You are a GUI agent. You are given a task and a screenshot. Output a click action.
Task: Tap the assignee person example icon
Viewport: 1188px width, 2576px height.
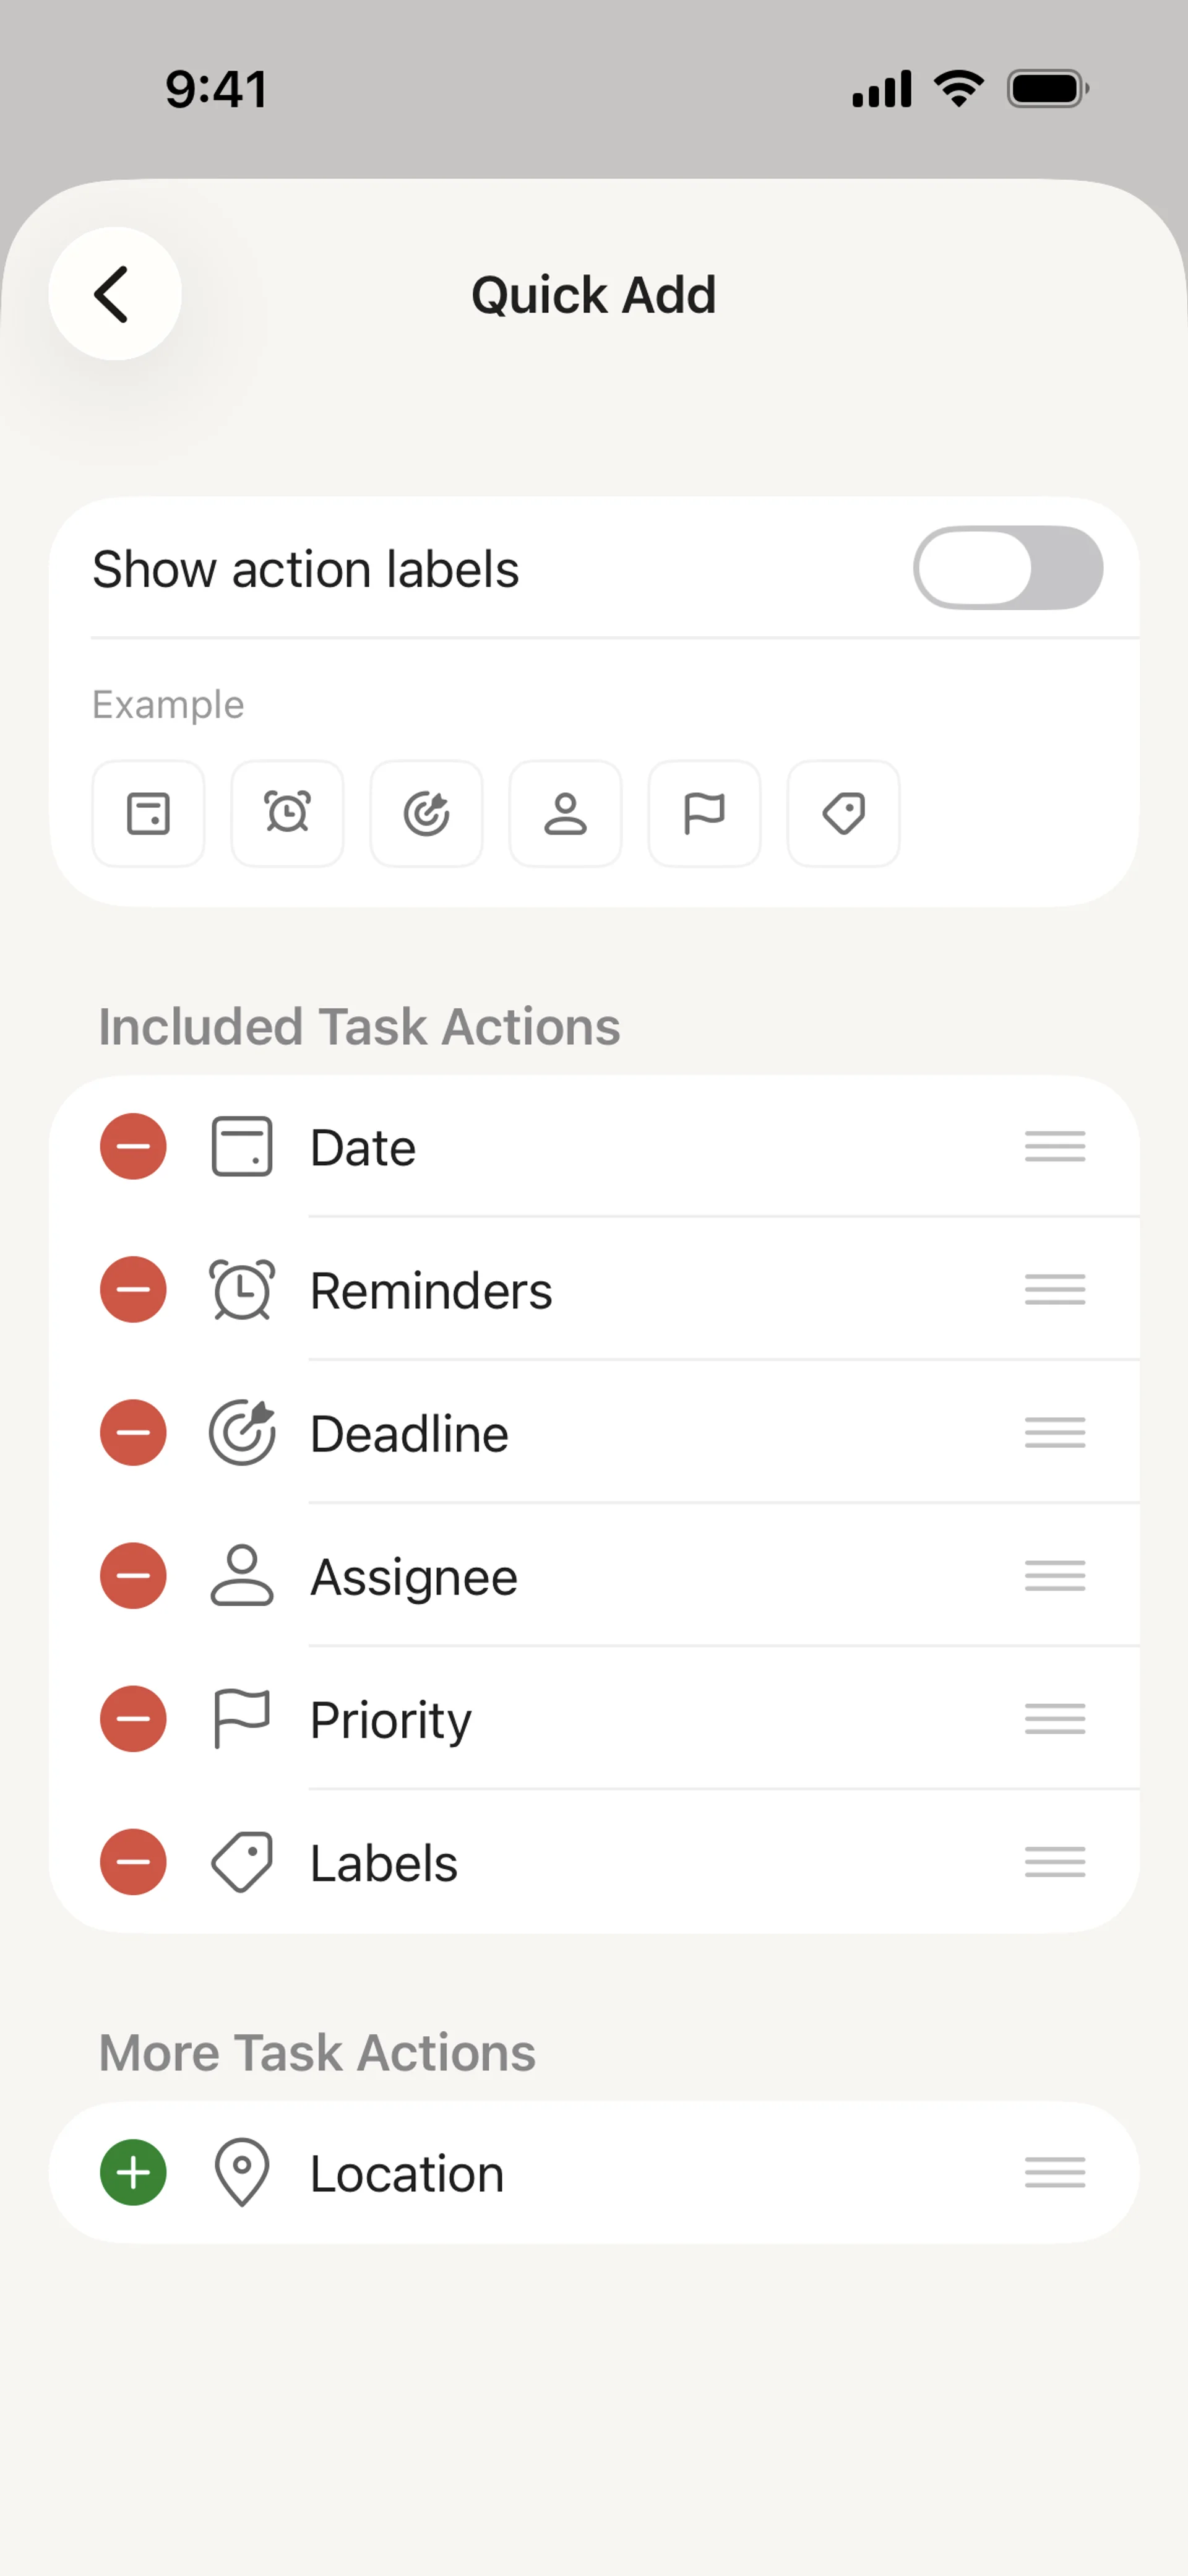click(566, 813)
